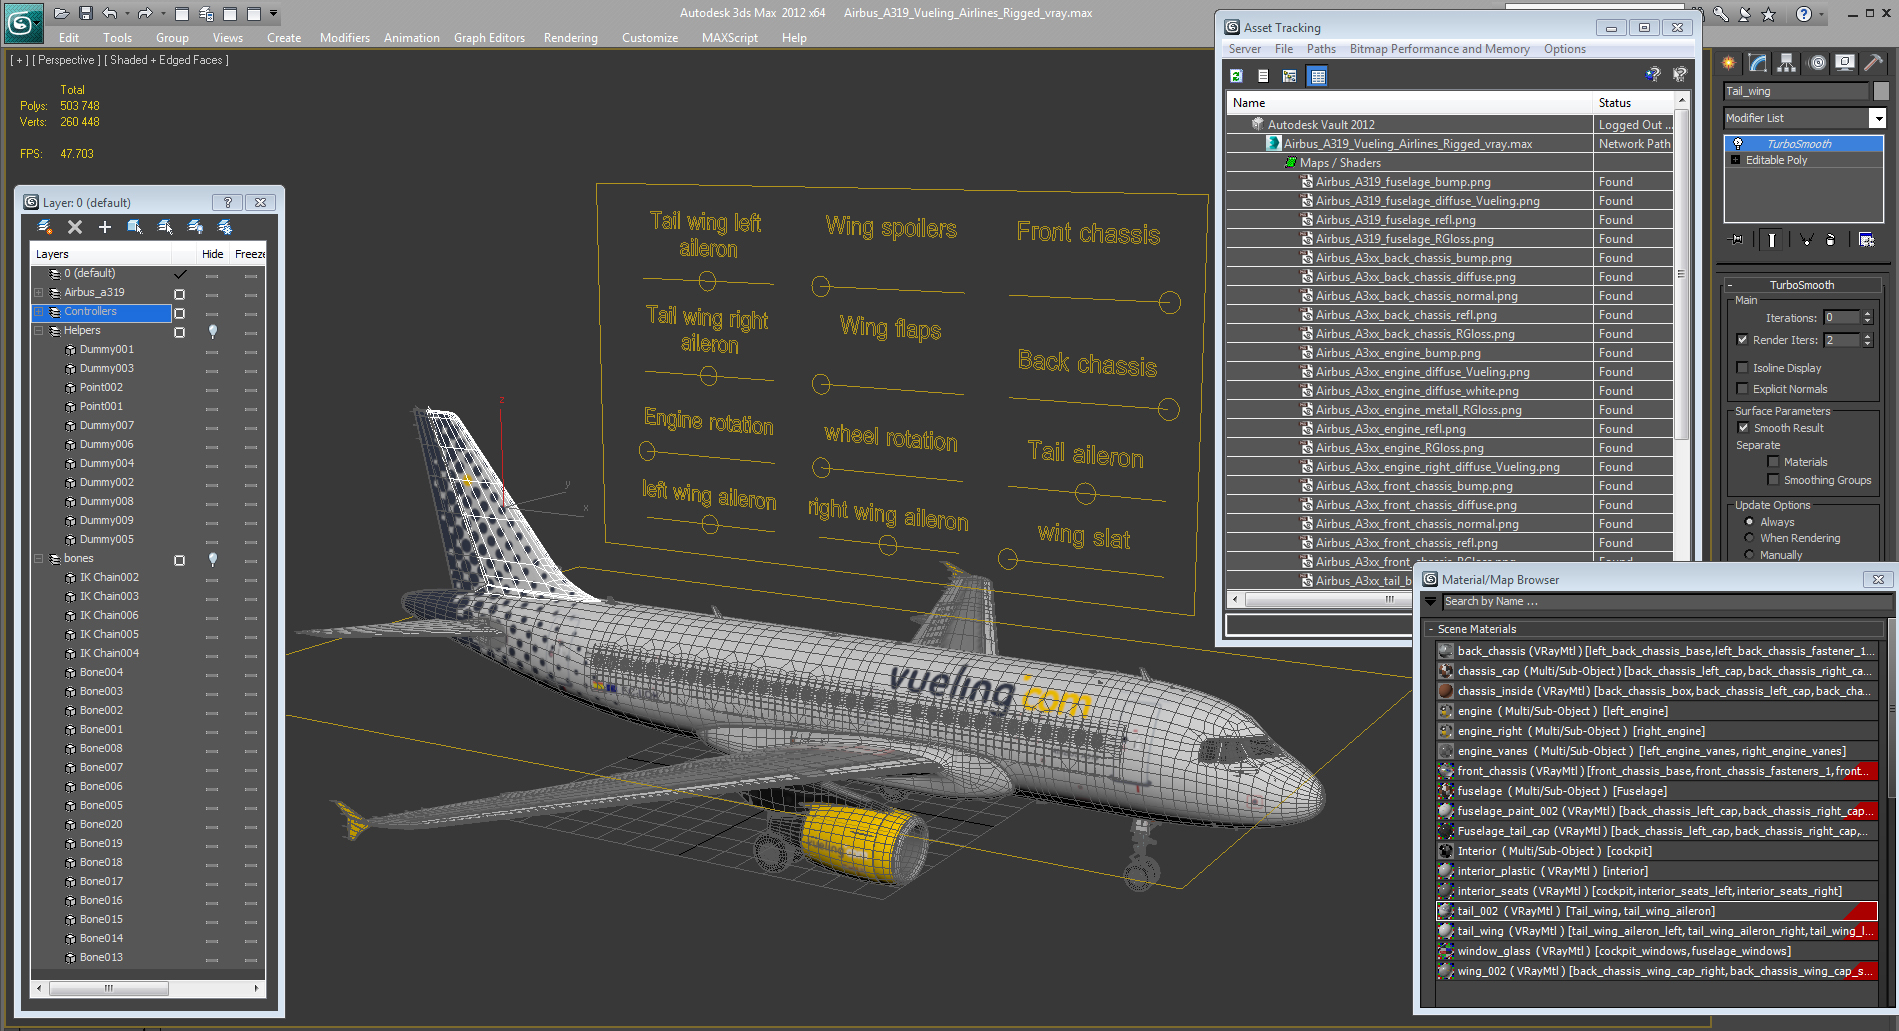Open the Graph Editors menu
Screen dimensions: 1899x1031
489,38
